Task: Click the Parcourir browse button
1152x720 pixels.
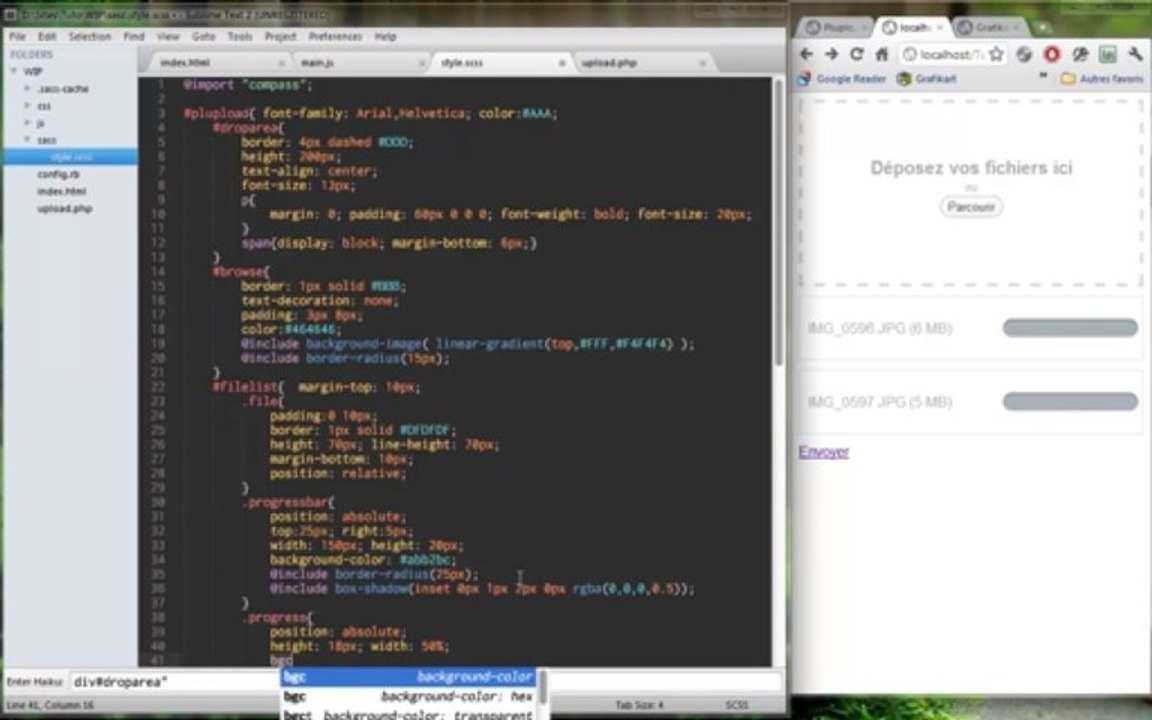Action: 971,207
